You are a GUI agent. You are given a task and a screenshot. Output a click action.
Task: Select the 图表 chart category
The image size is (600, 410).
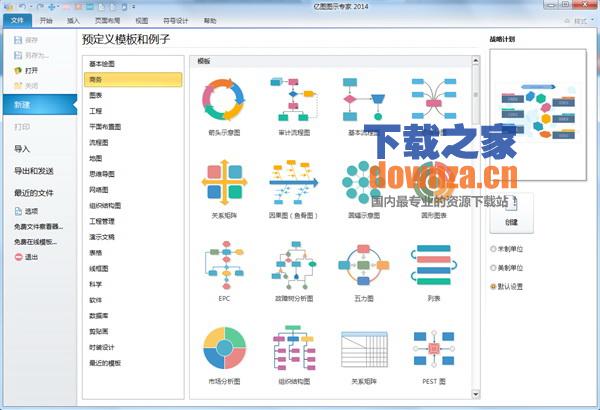tap(133, 95)
